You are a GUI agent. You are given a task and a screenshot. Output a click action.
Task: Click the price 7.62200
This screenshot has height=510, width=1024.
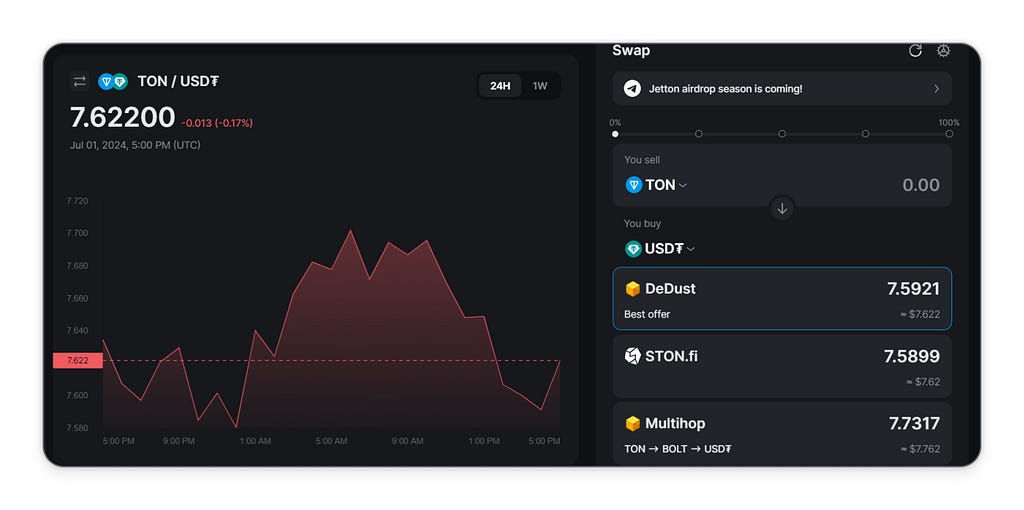pos(123,118)
